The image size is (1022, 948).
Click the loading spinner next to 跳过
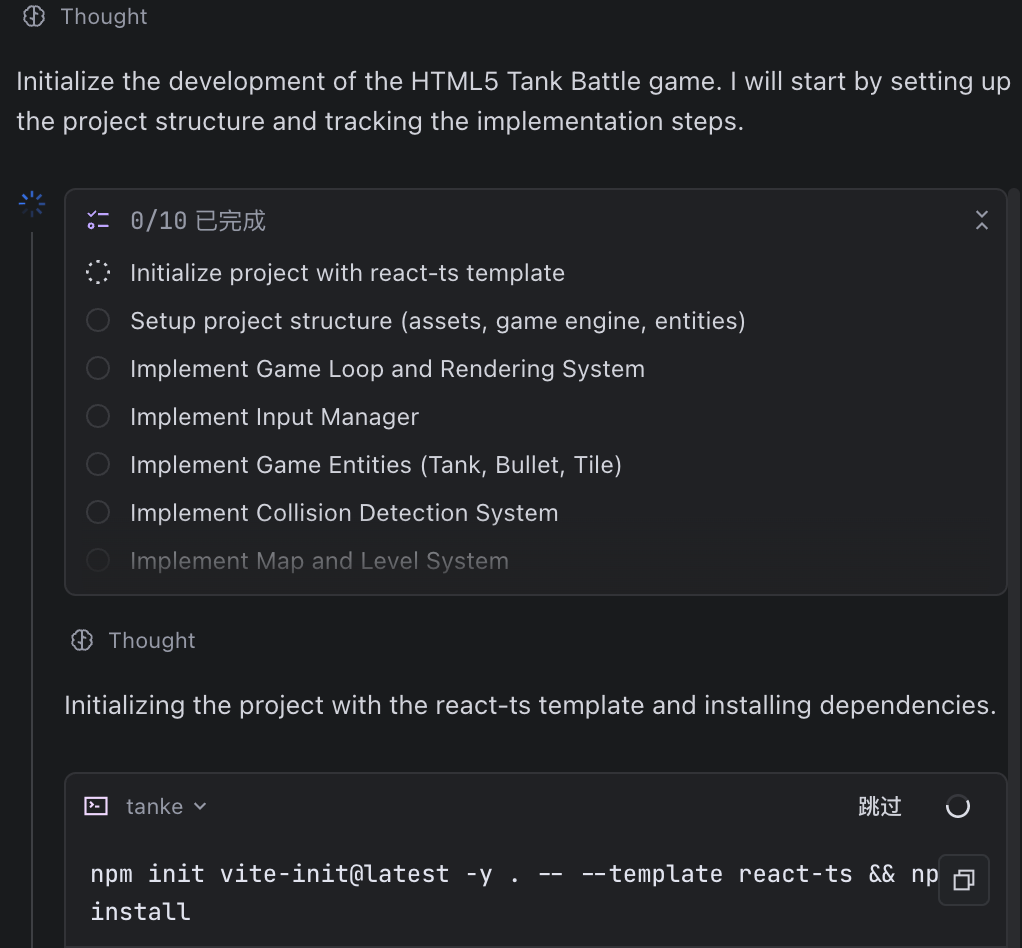point(958,806)
